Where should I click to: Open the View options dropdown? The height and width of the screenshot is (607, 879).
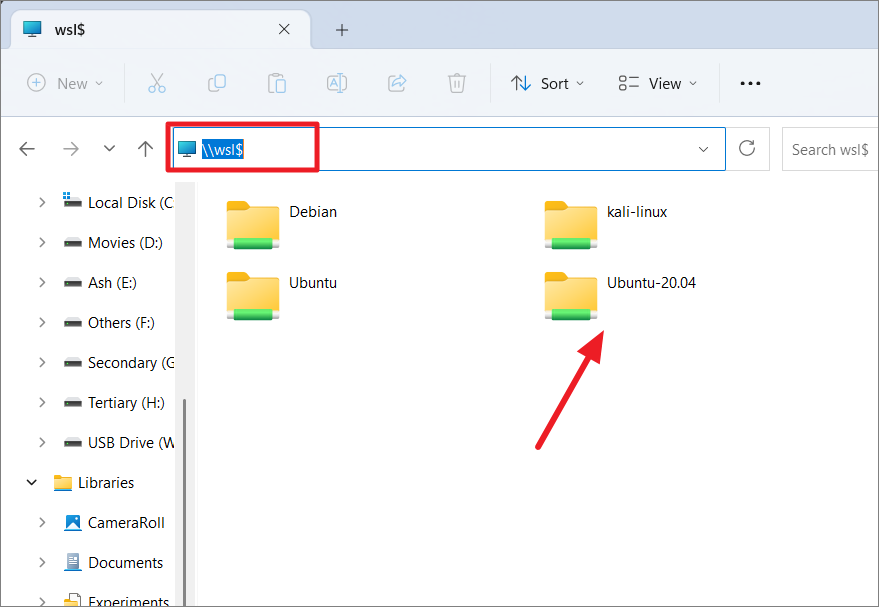(658, 84)
